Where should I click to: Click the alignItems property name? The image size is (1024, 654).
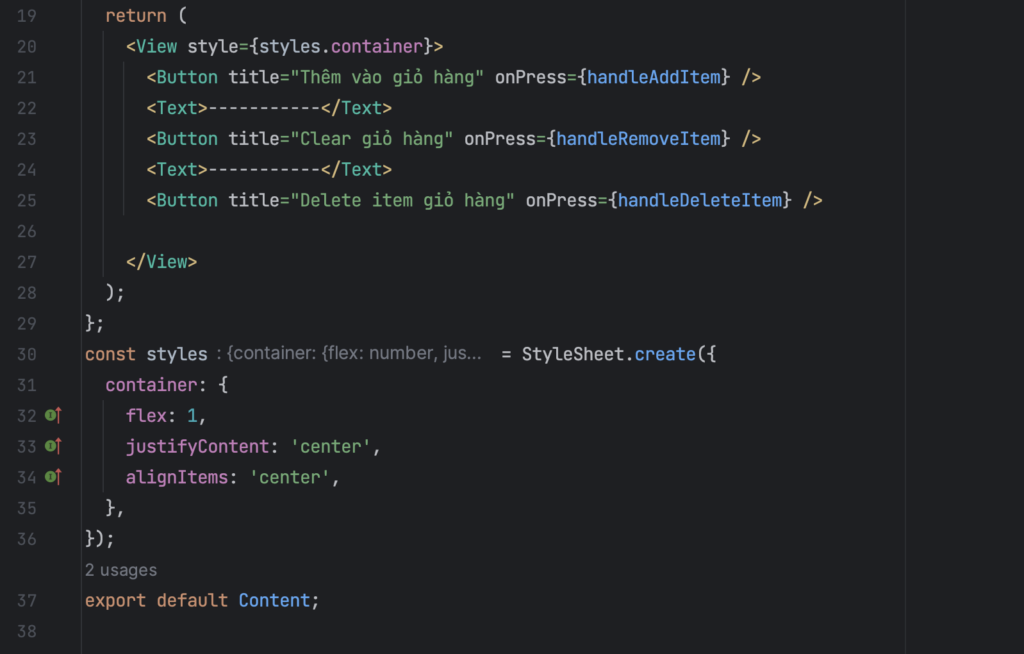coord(177,477)
